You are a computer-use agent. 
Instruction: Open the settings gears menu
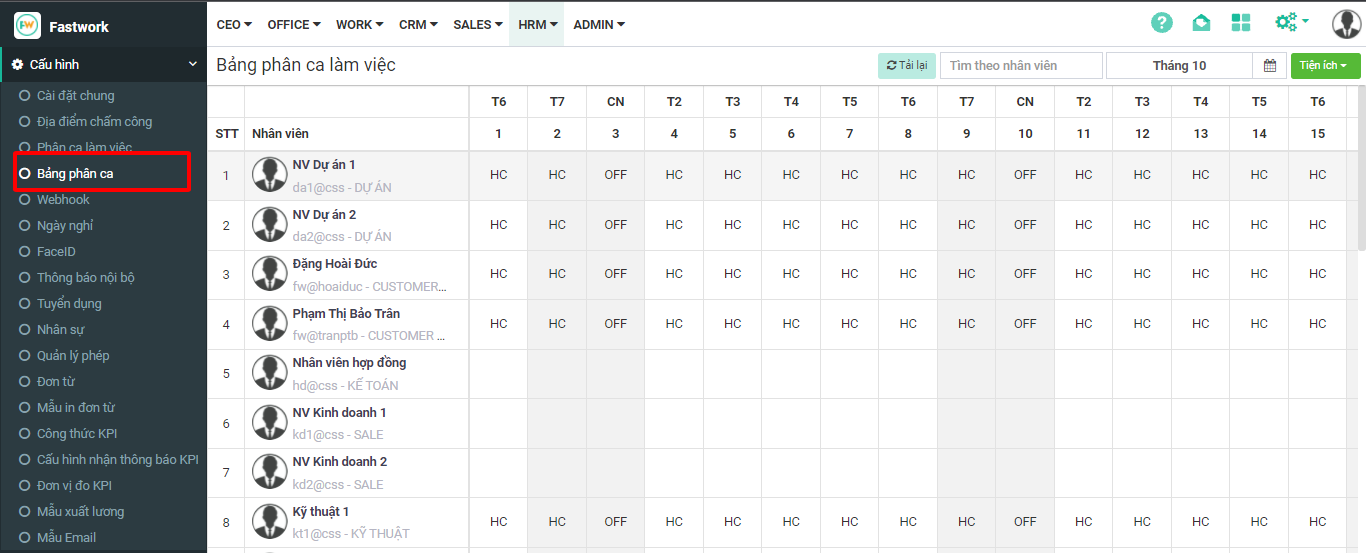[x=1291, y=22]
